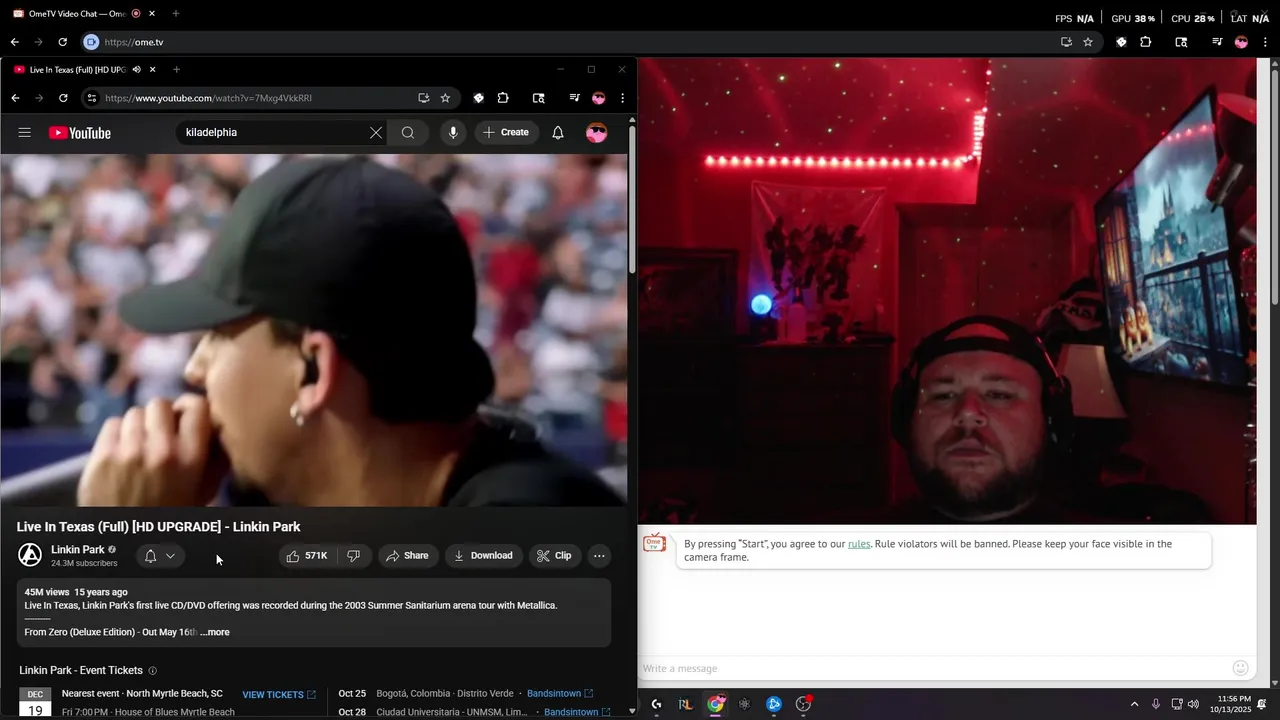
Task: Open event tickets info icon
Action: tap(152, 671)
